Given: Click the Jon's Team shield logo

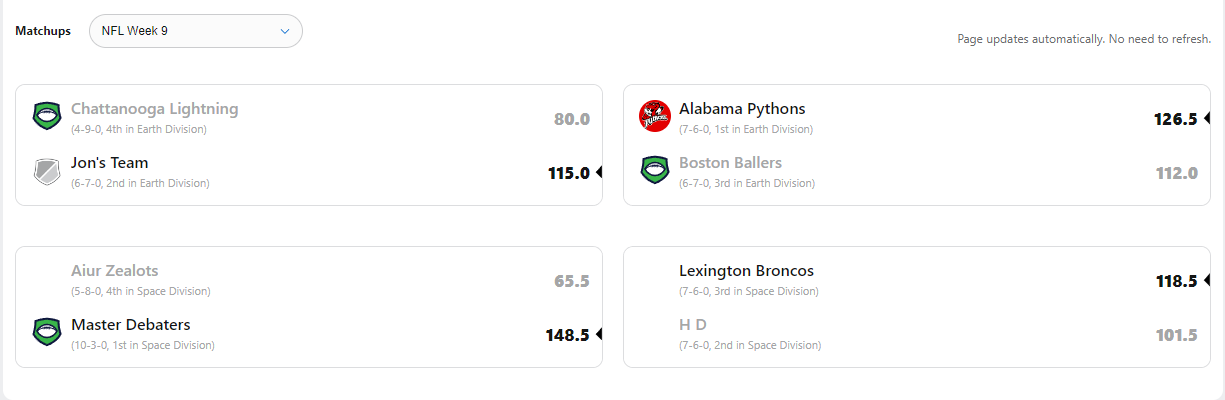Looking at the screenshot, I should [47, 171].
